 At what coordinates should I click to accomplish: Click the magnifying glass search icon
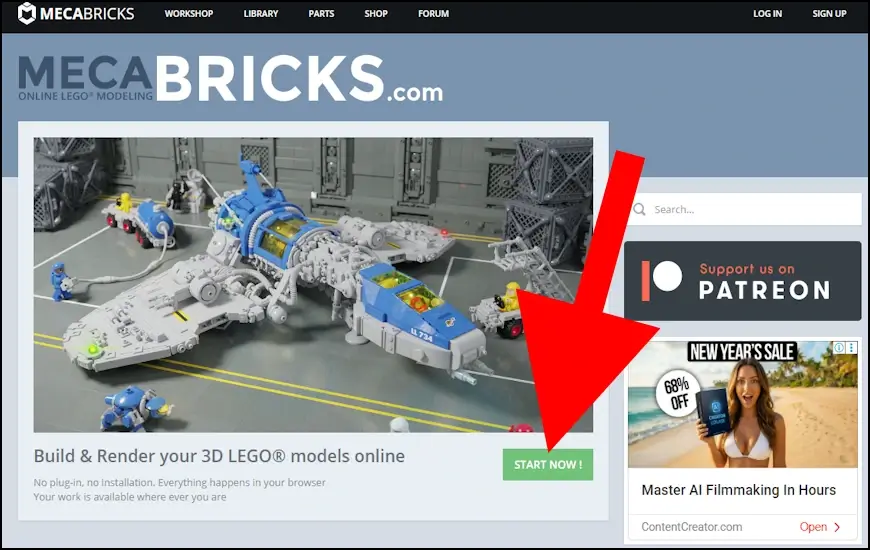639,209
